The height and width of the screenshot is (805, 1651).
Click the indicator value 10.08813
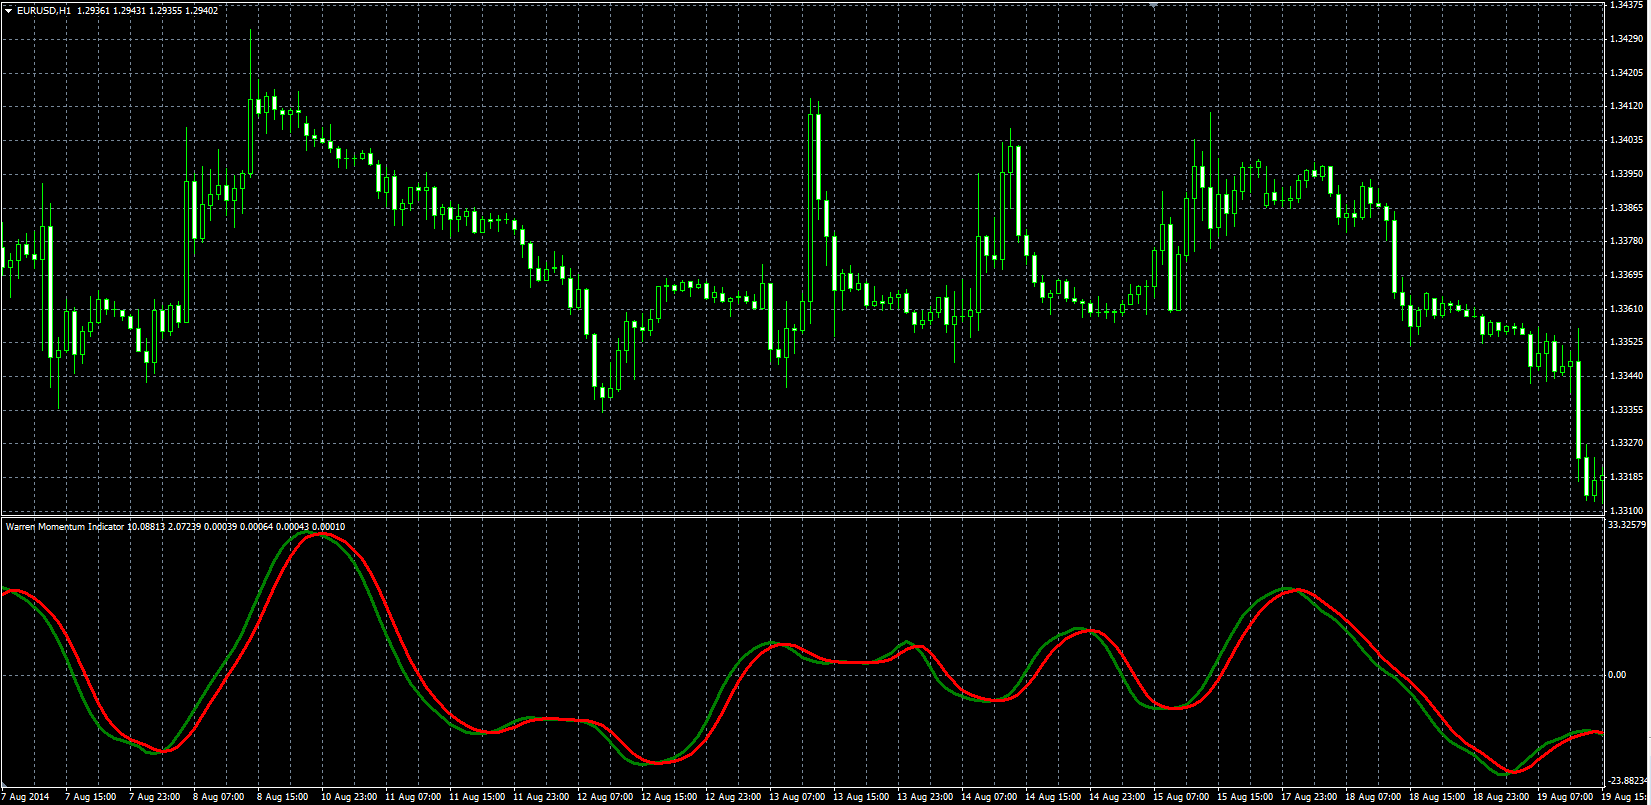tap(146, 526)
